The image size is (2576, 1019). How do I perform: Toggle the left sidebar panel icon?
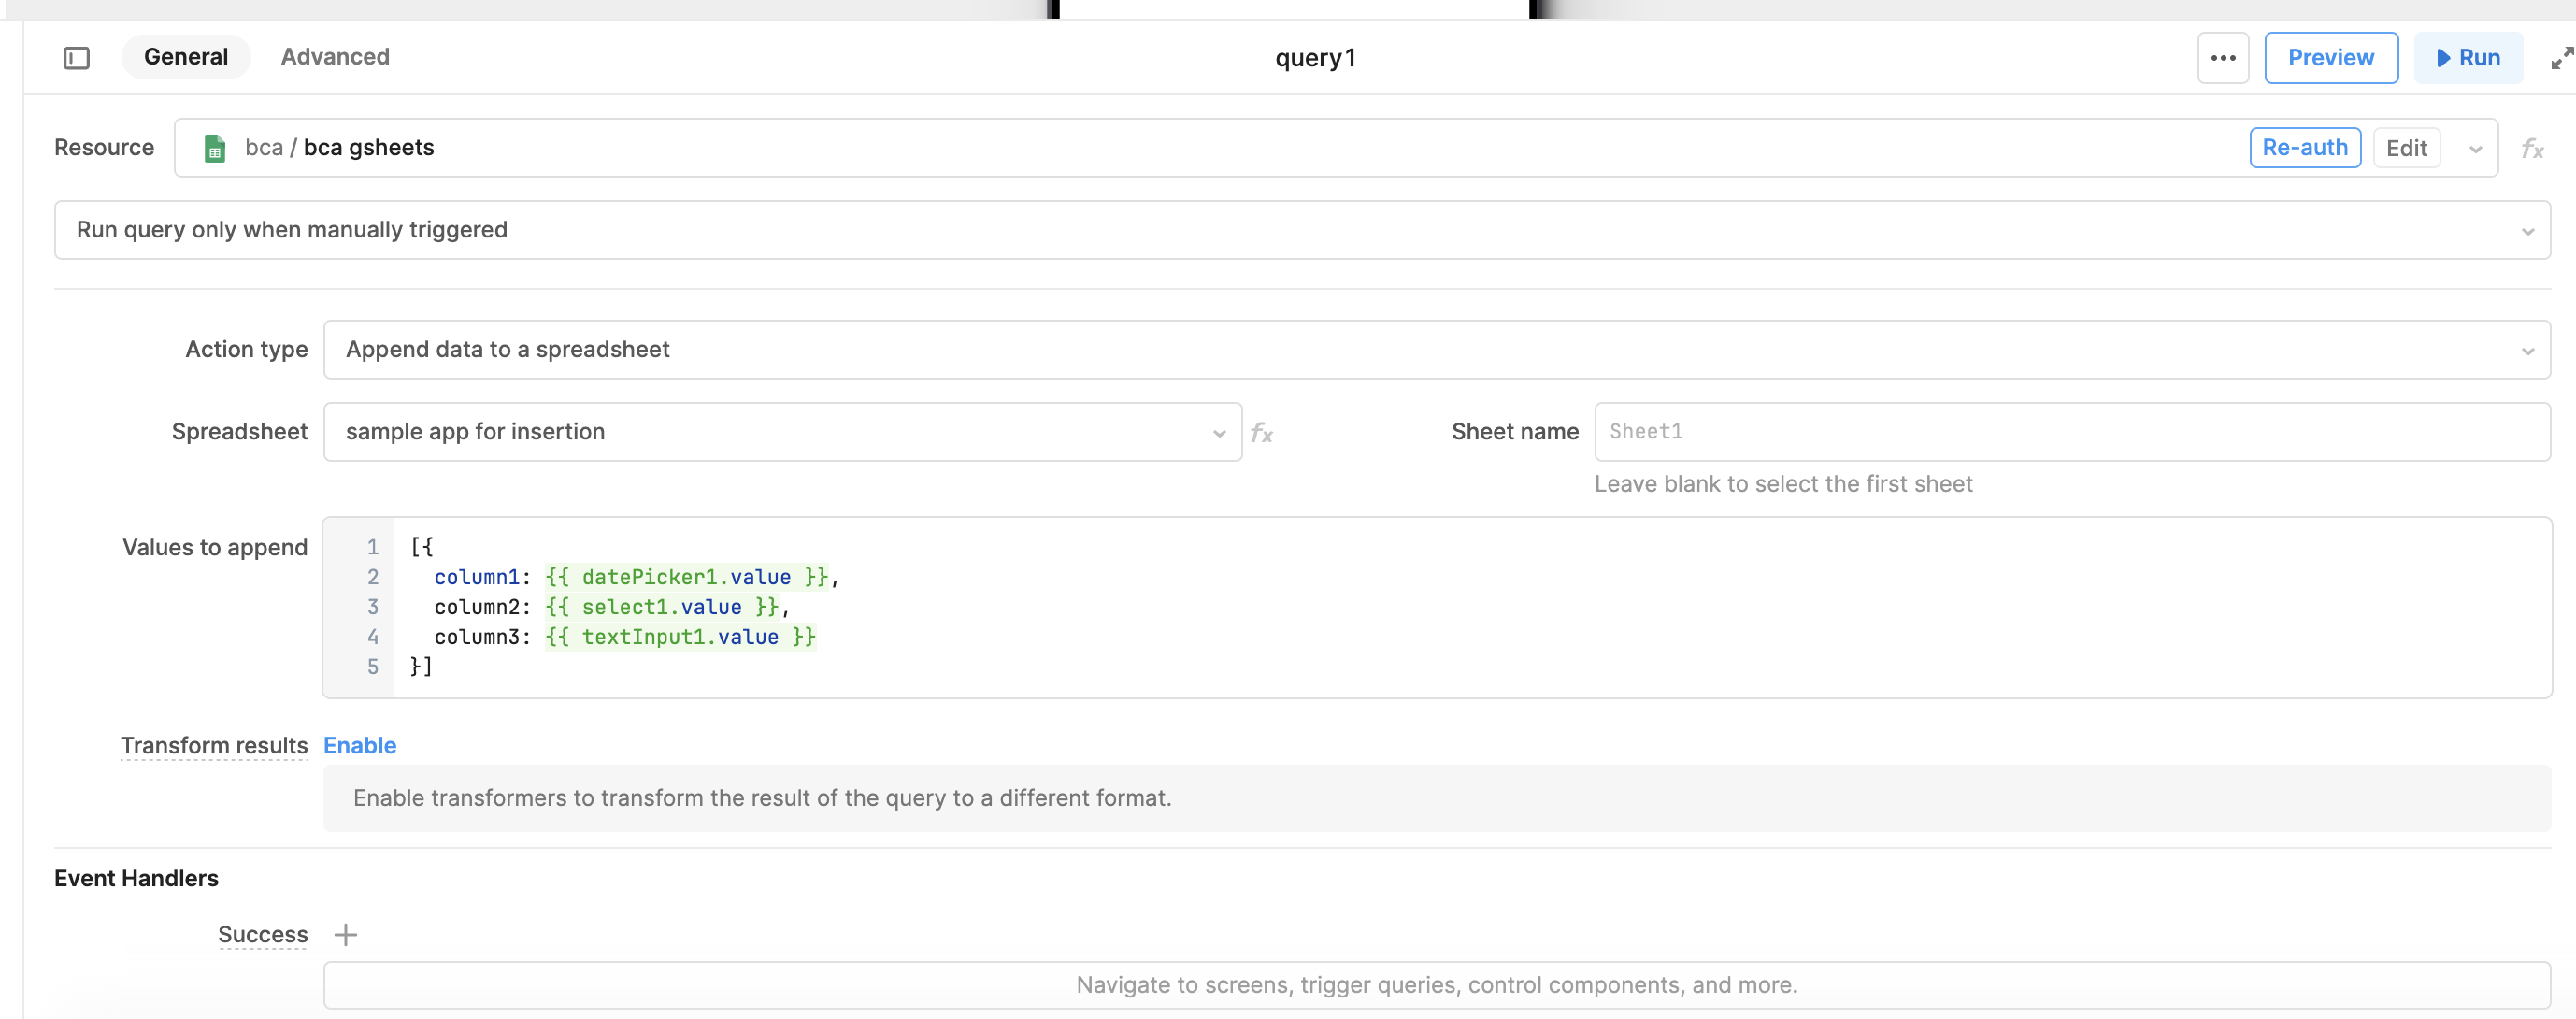[x=76, y=58]
